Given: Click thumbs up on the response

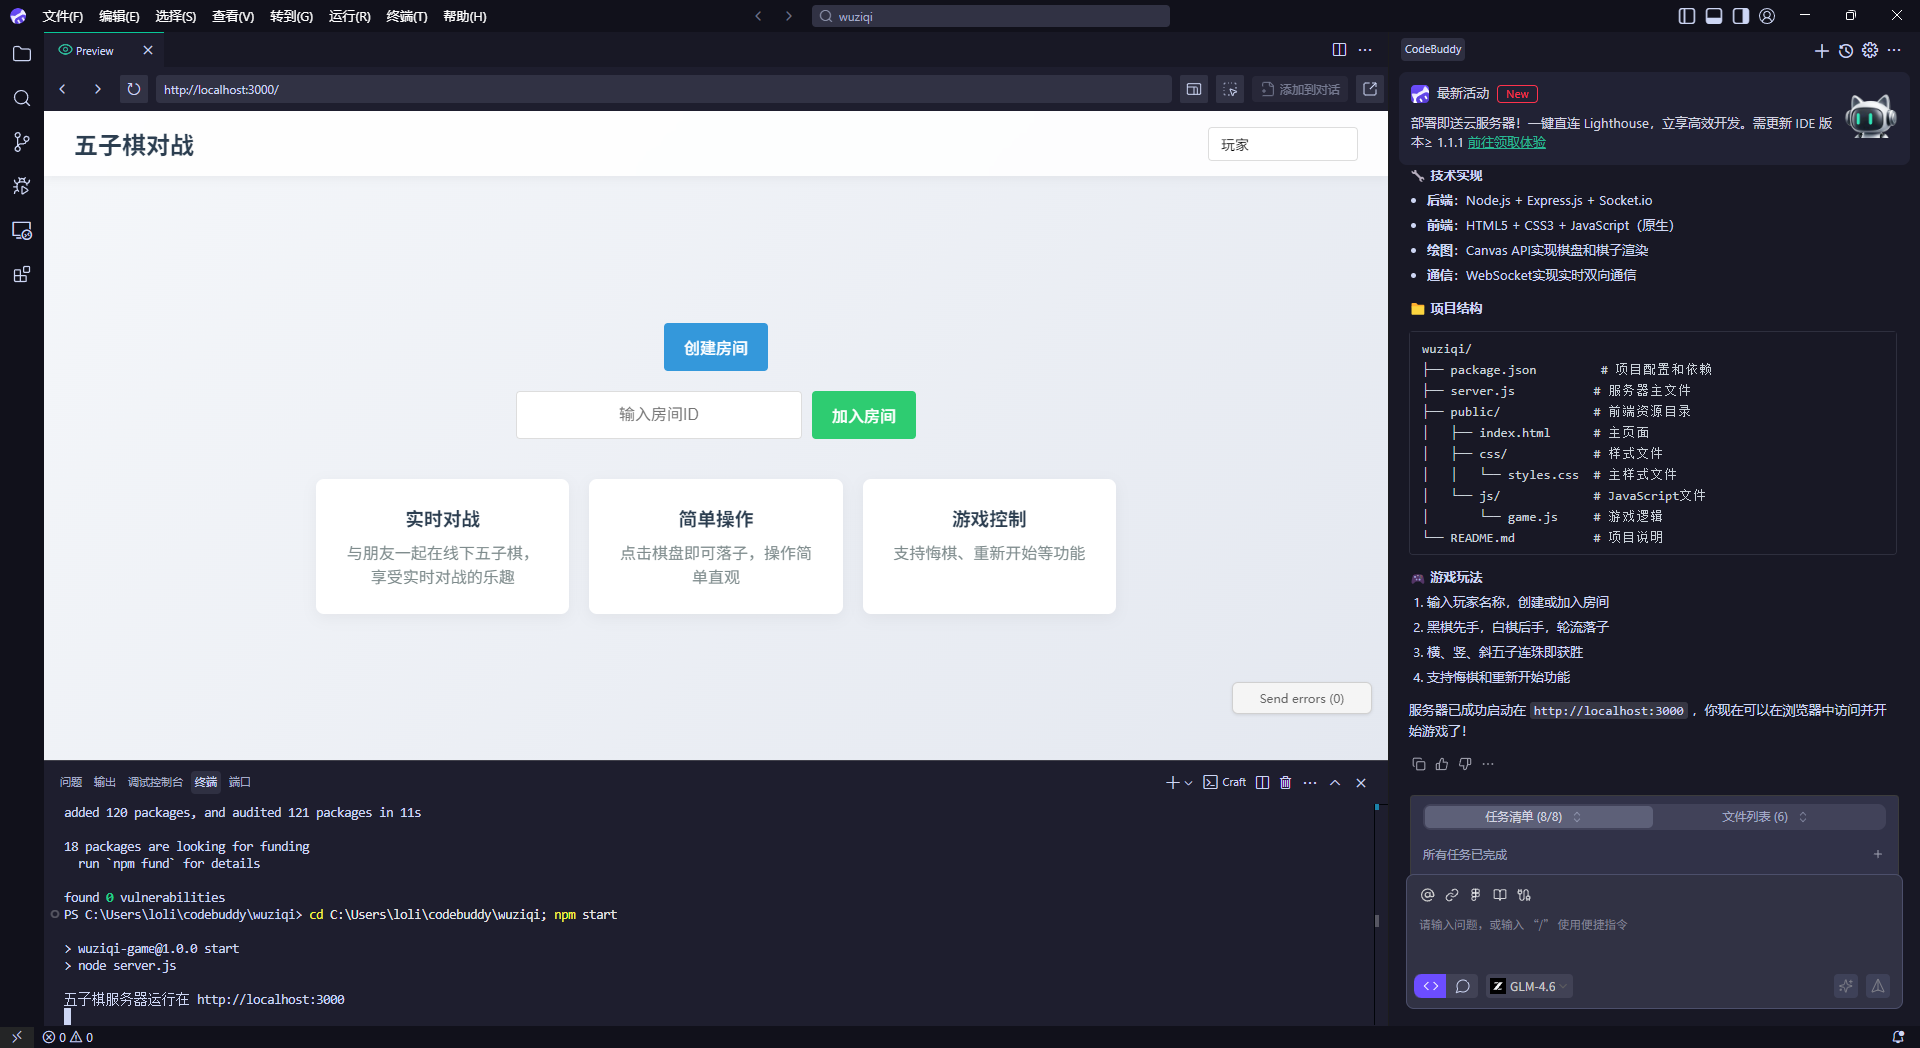Looking at the screenshot, I should click(x=1442, y=764).
